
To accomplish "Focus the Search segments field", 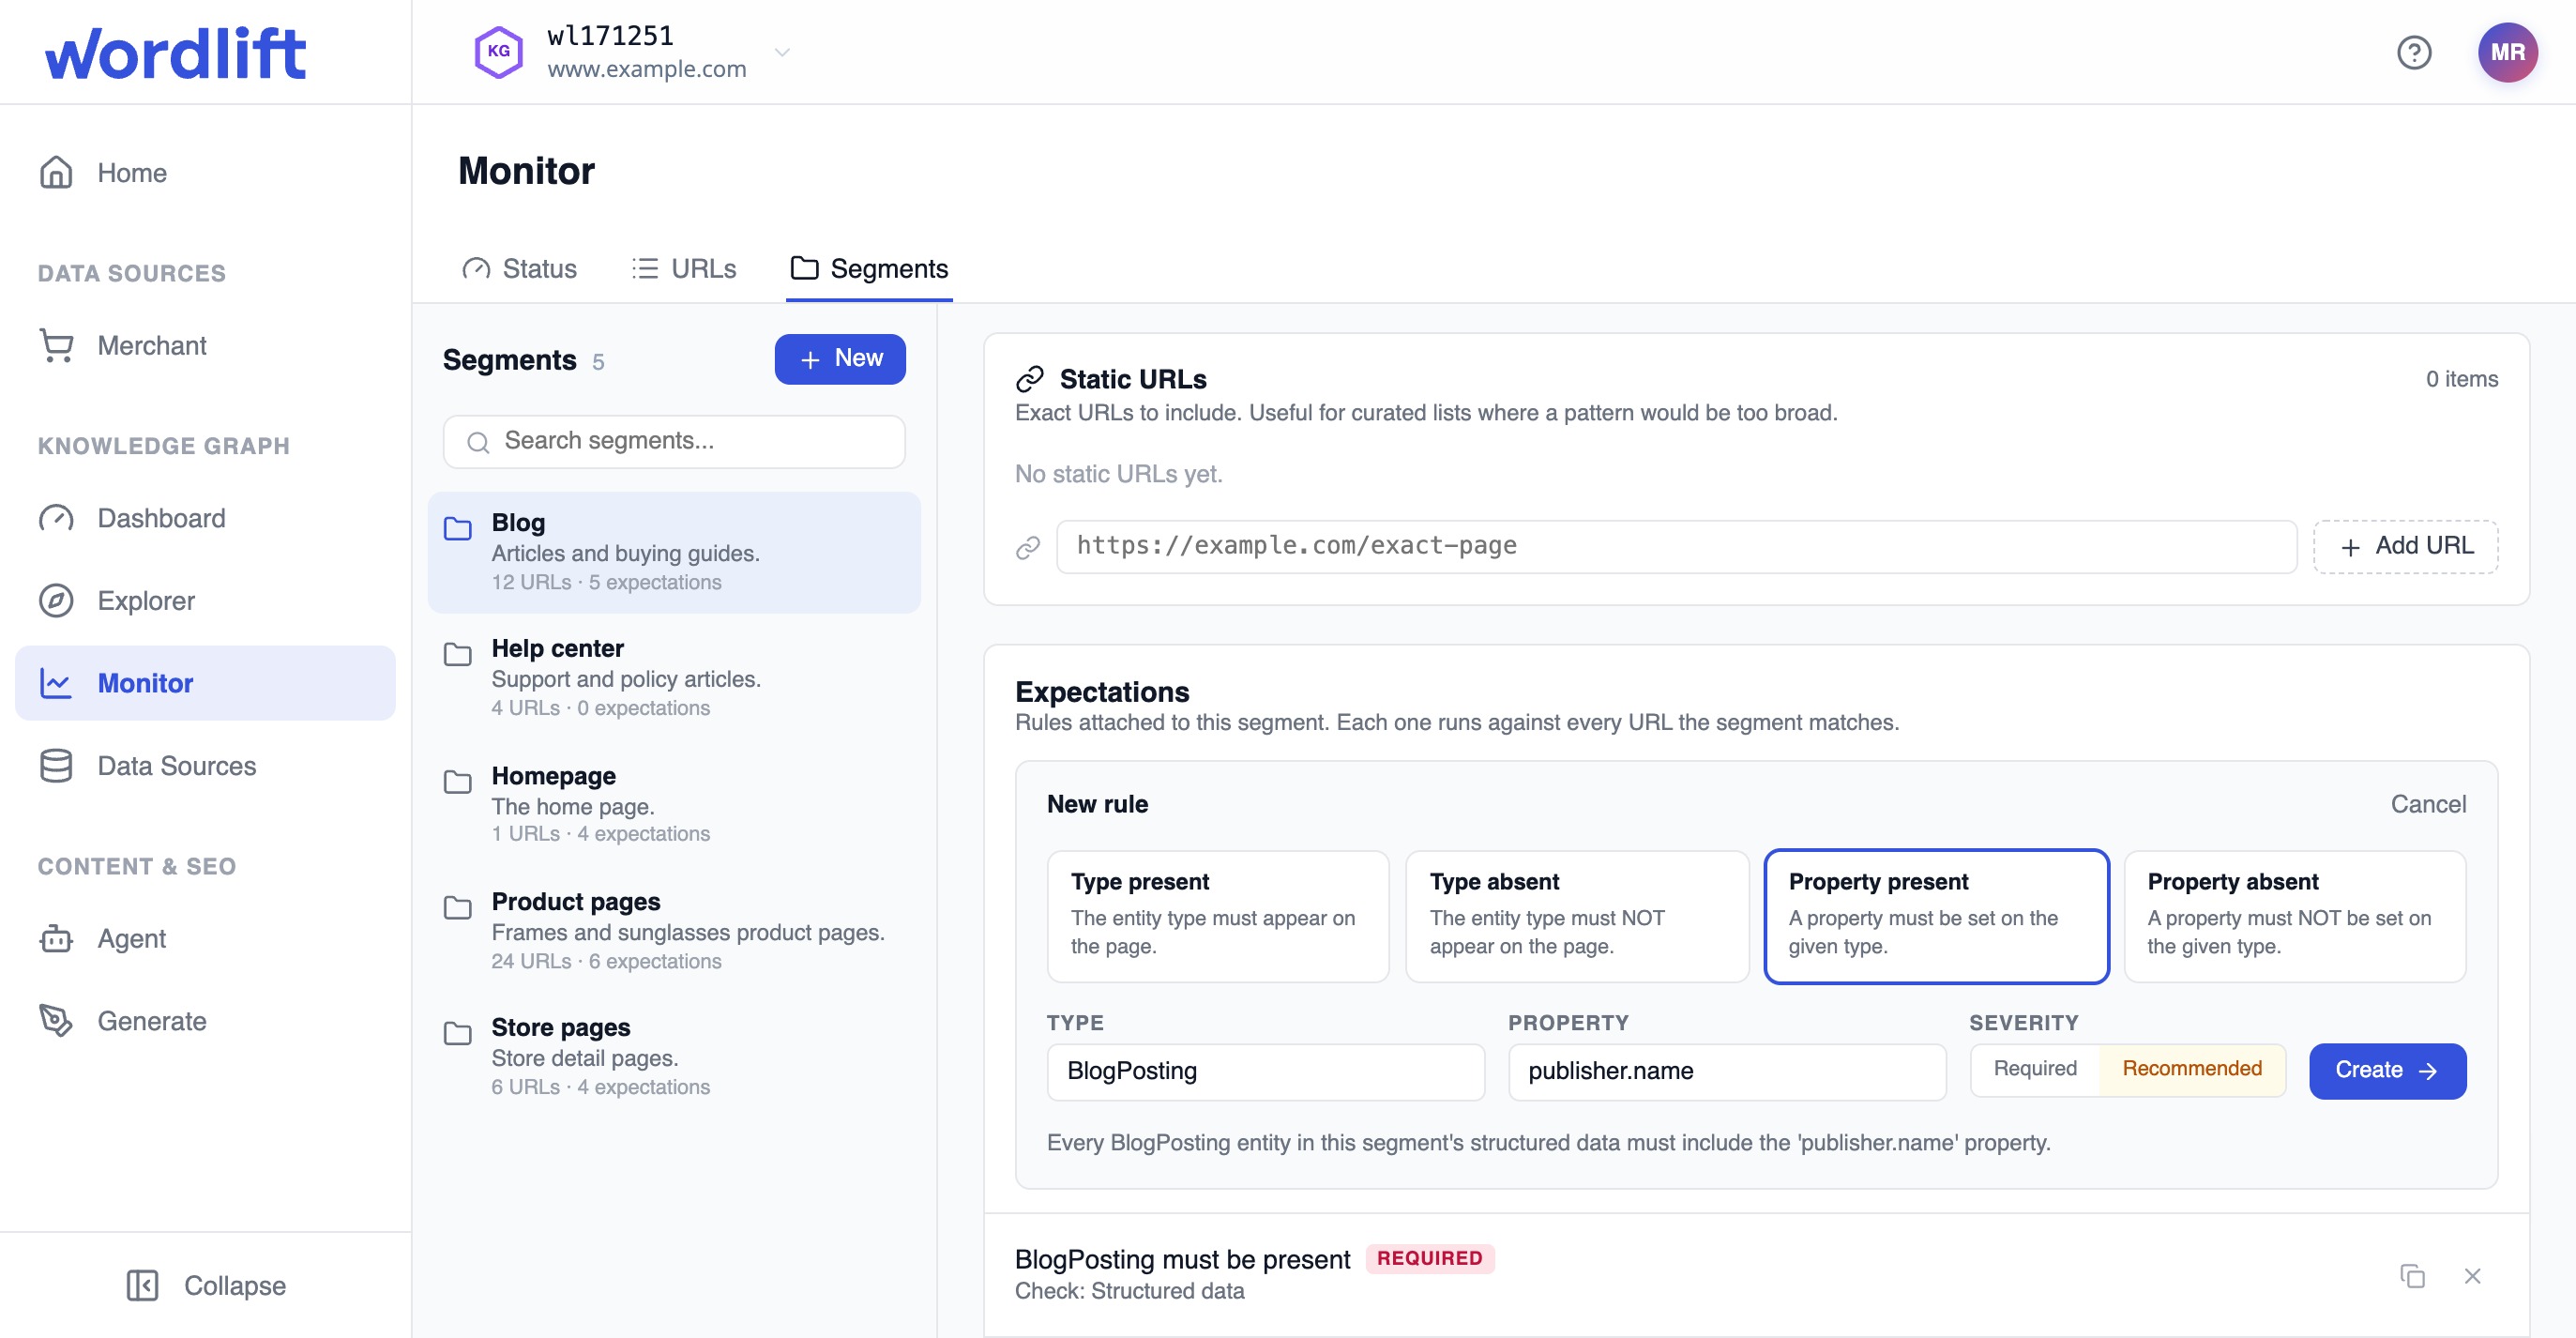I will coord(674,441).
